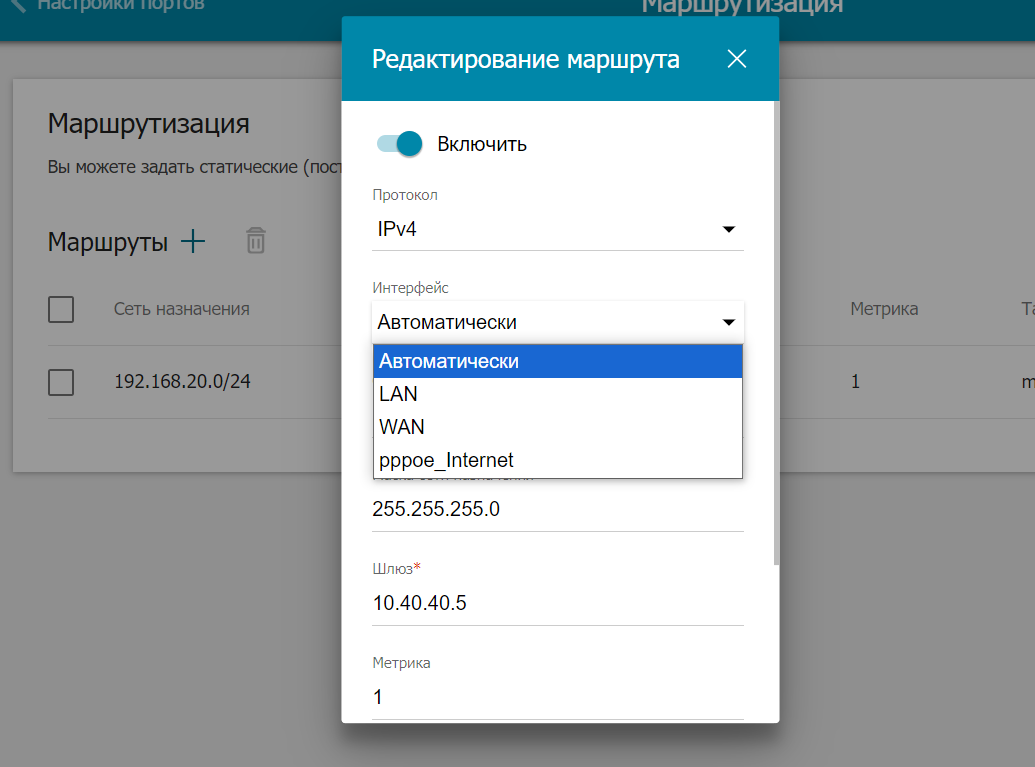This screenshot has height=767, width=1035.
Task: Click the 255.255.255.0 netmask field
Action: click(558, 509)
